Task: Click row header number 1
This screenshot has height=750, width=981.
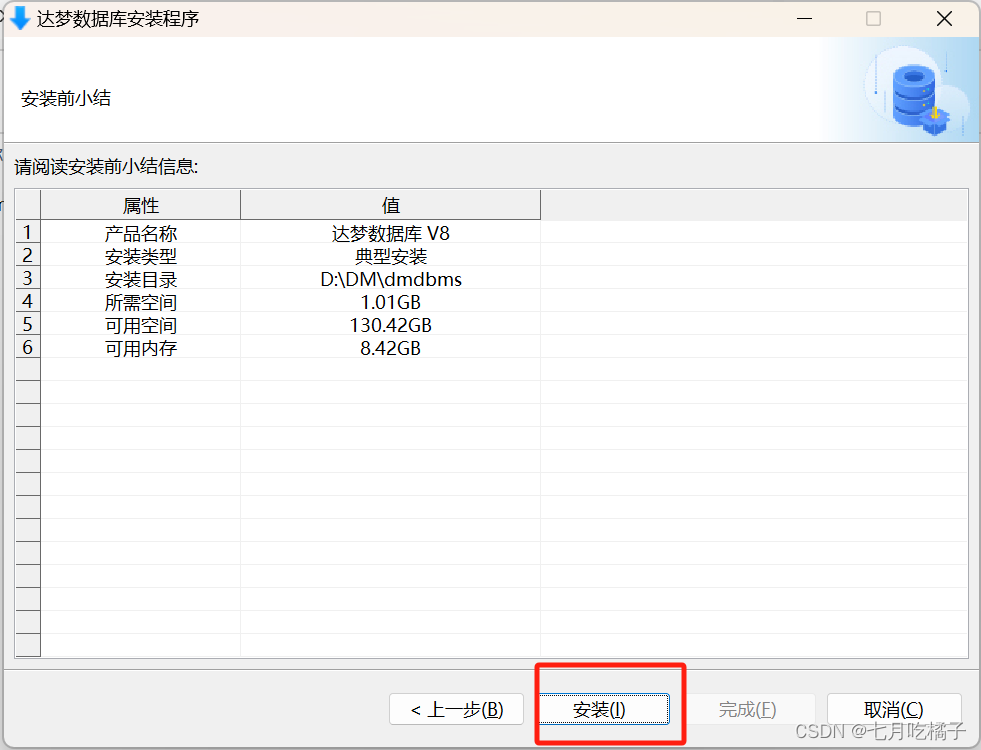Action: coord(28,233)
